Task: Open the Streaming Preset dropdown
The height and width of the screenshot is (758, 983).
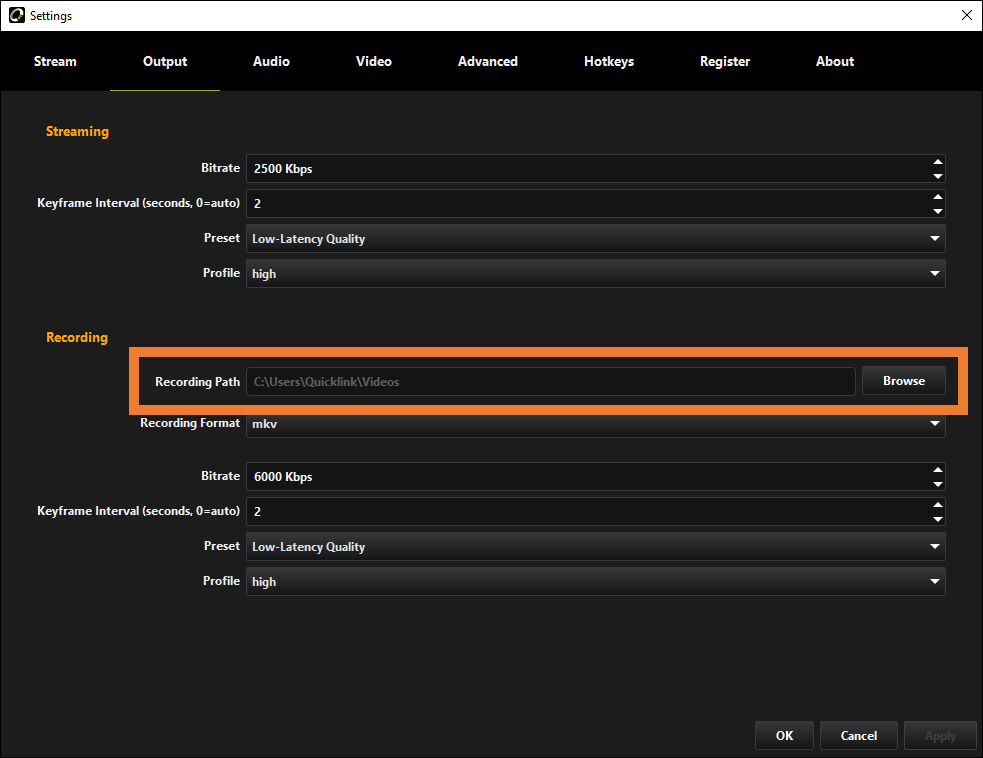Action: (596, 239)
